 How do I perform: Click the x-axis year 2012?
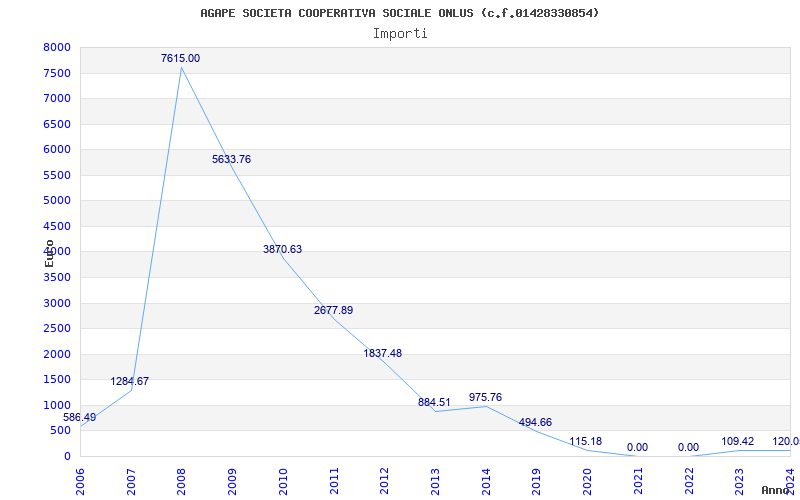tap(385, 482)
